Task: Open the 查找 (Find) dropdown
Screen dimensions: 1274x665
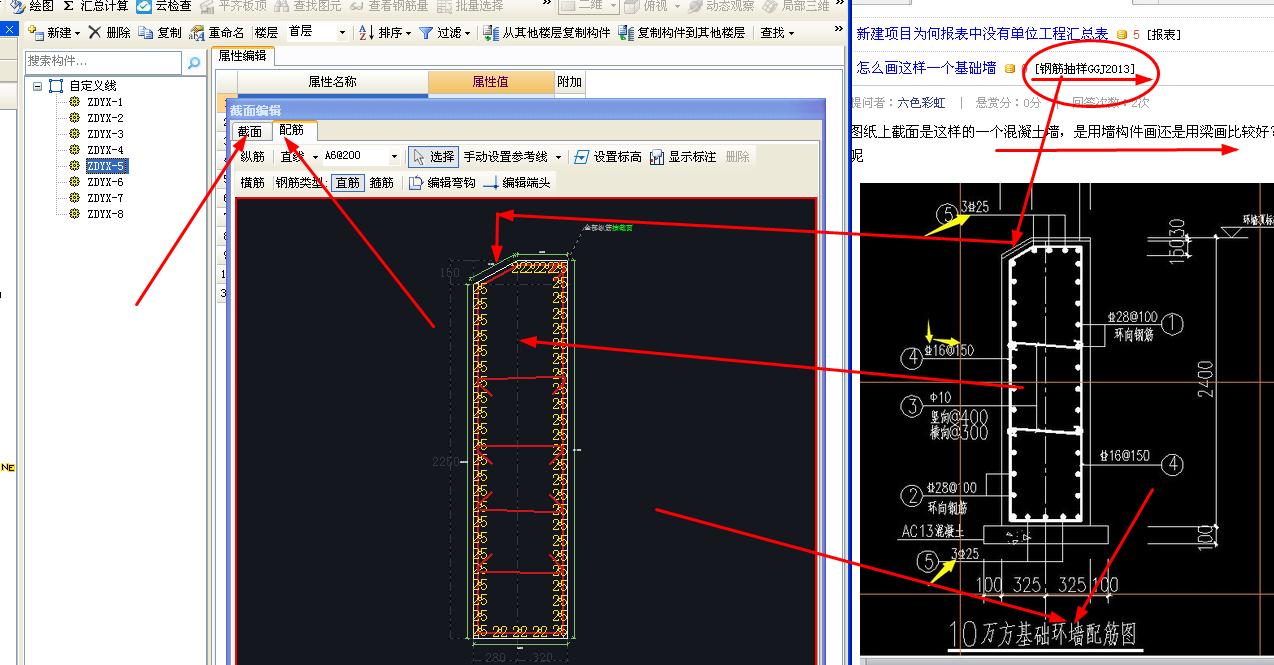Action: [777, 32]
